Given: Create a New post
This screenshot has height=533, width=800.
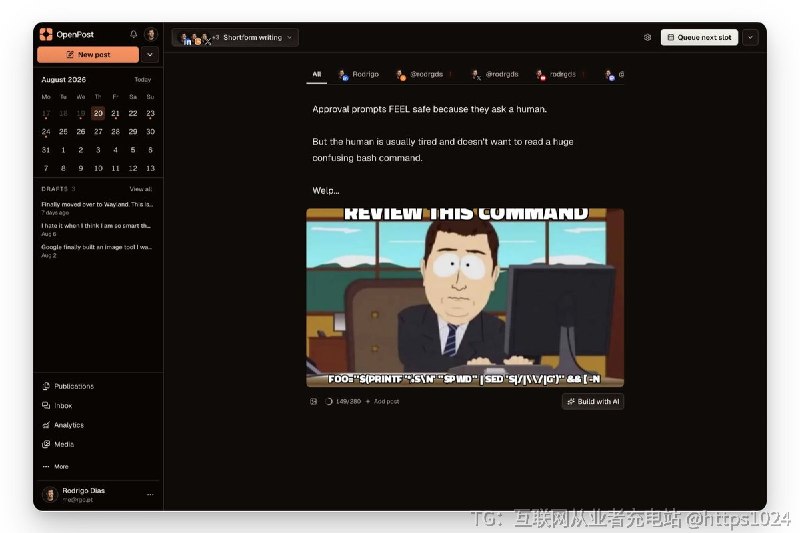Looking at the screenshot, I should pos(88,55).
